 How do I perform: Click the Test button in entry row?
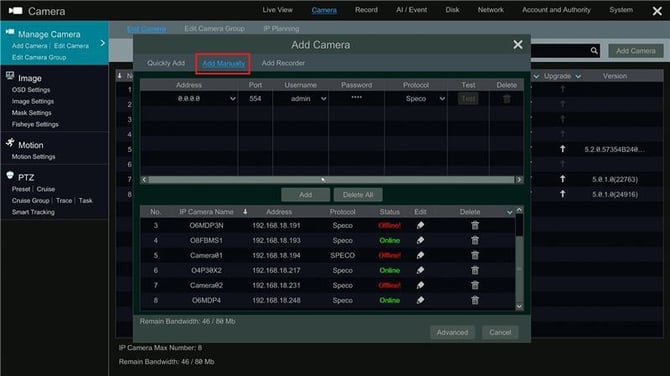pyautogui.click(x=468, y=99)
